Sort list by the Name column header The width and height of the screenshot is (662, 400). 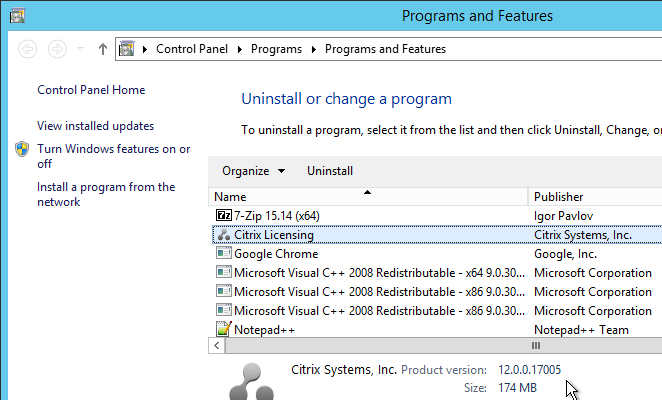coord(368,196)
